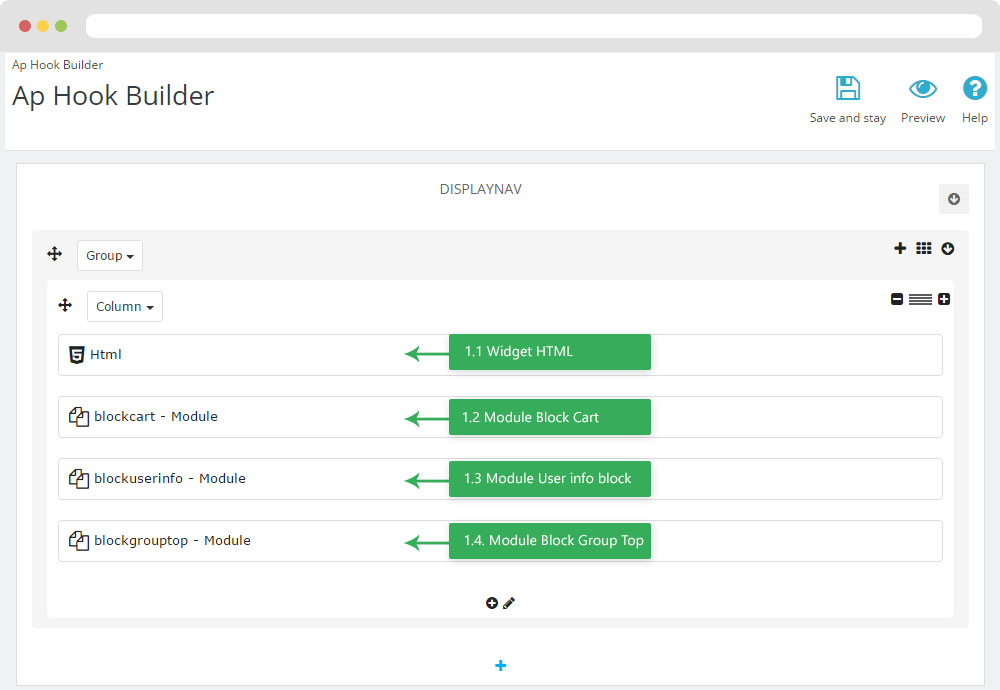
Task: Open the Group column grid layout icon
Action: [x=923, y=248]
